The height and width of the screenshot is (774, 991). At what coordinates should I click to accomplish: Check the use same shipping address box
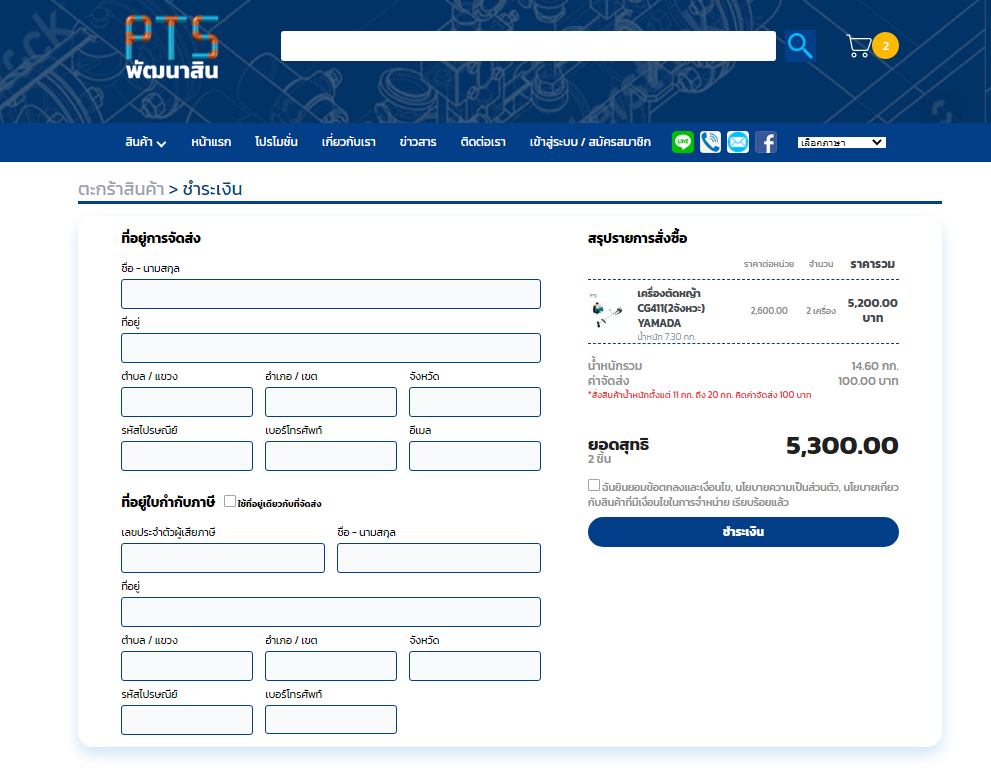tap(230, 501)
